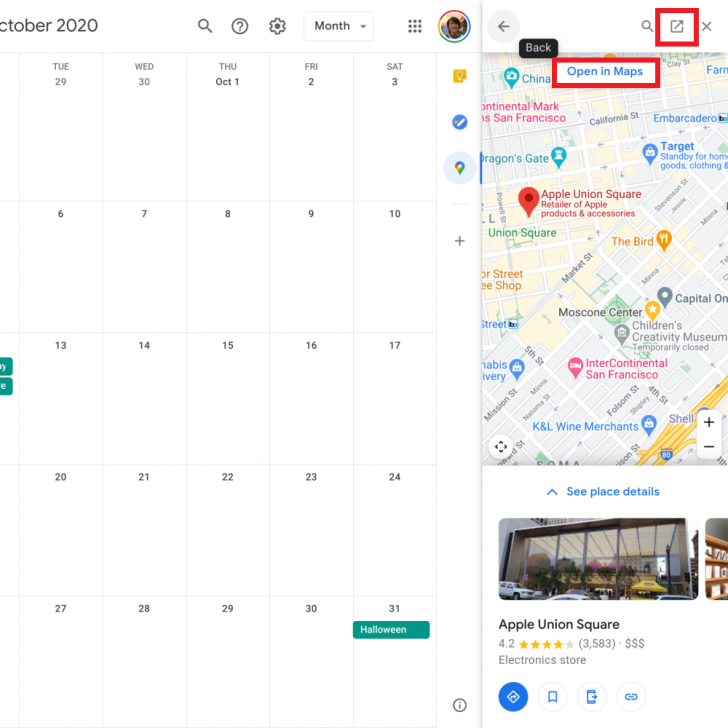This screenshot has width=728, height=728.
Task: Select Thursday Oct 1 date
Action: point(228,82)
